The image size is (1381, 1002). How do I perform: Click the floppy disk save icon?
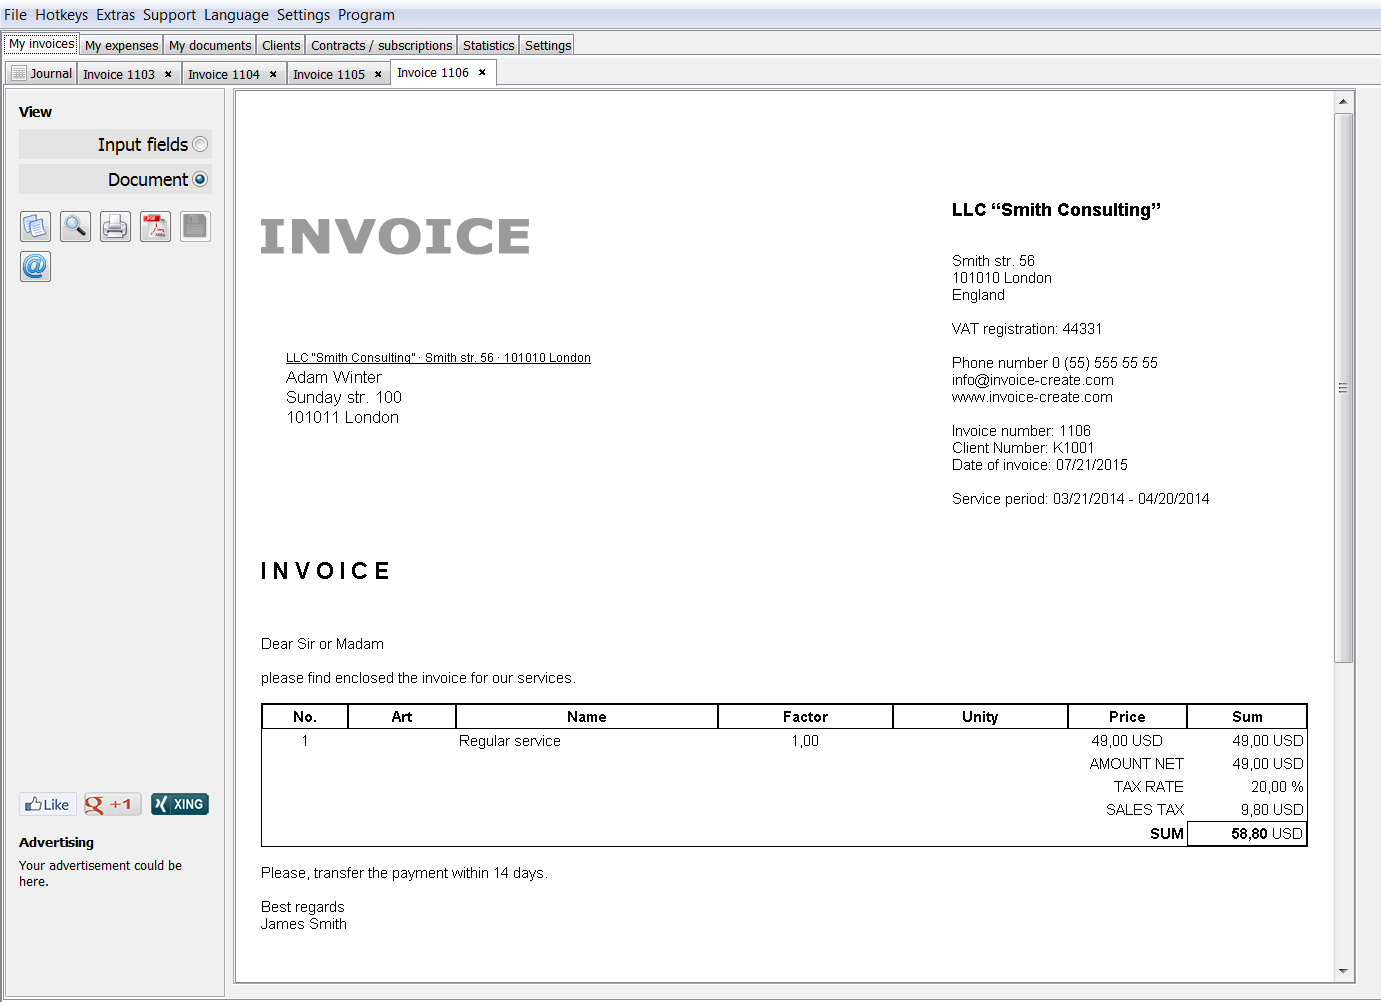click(195, 227)
